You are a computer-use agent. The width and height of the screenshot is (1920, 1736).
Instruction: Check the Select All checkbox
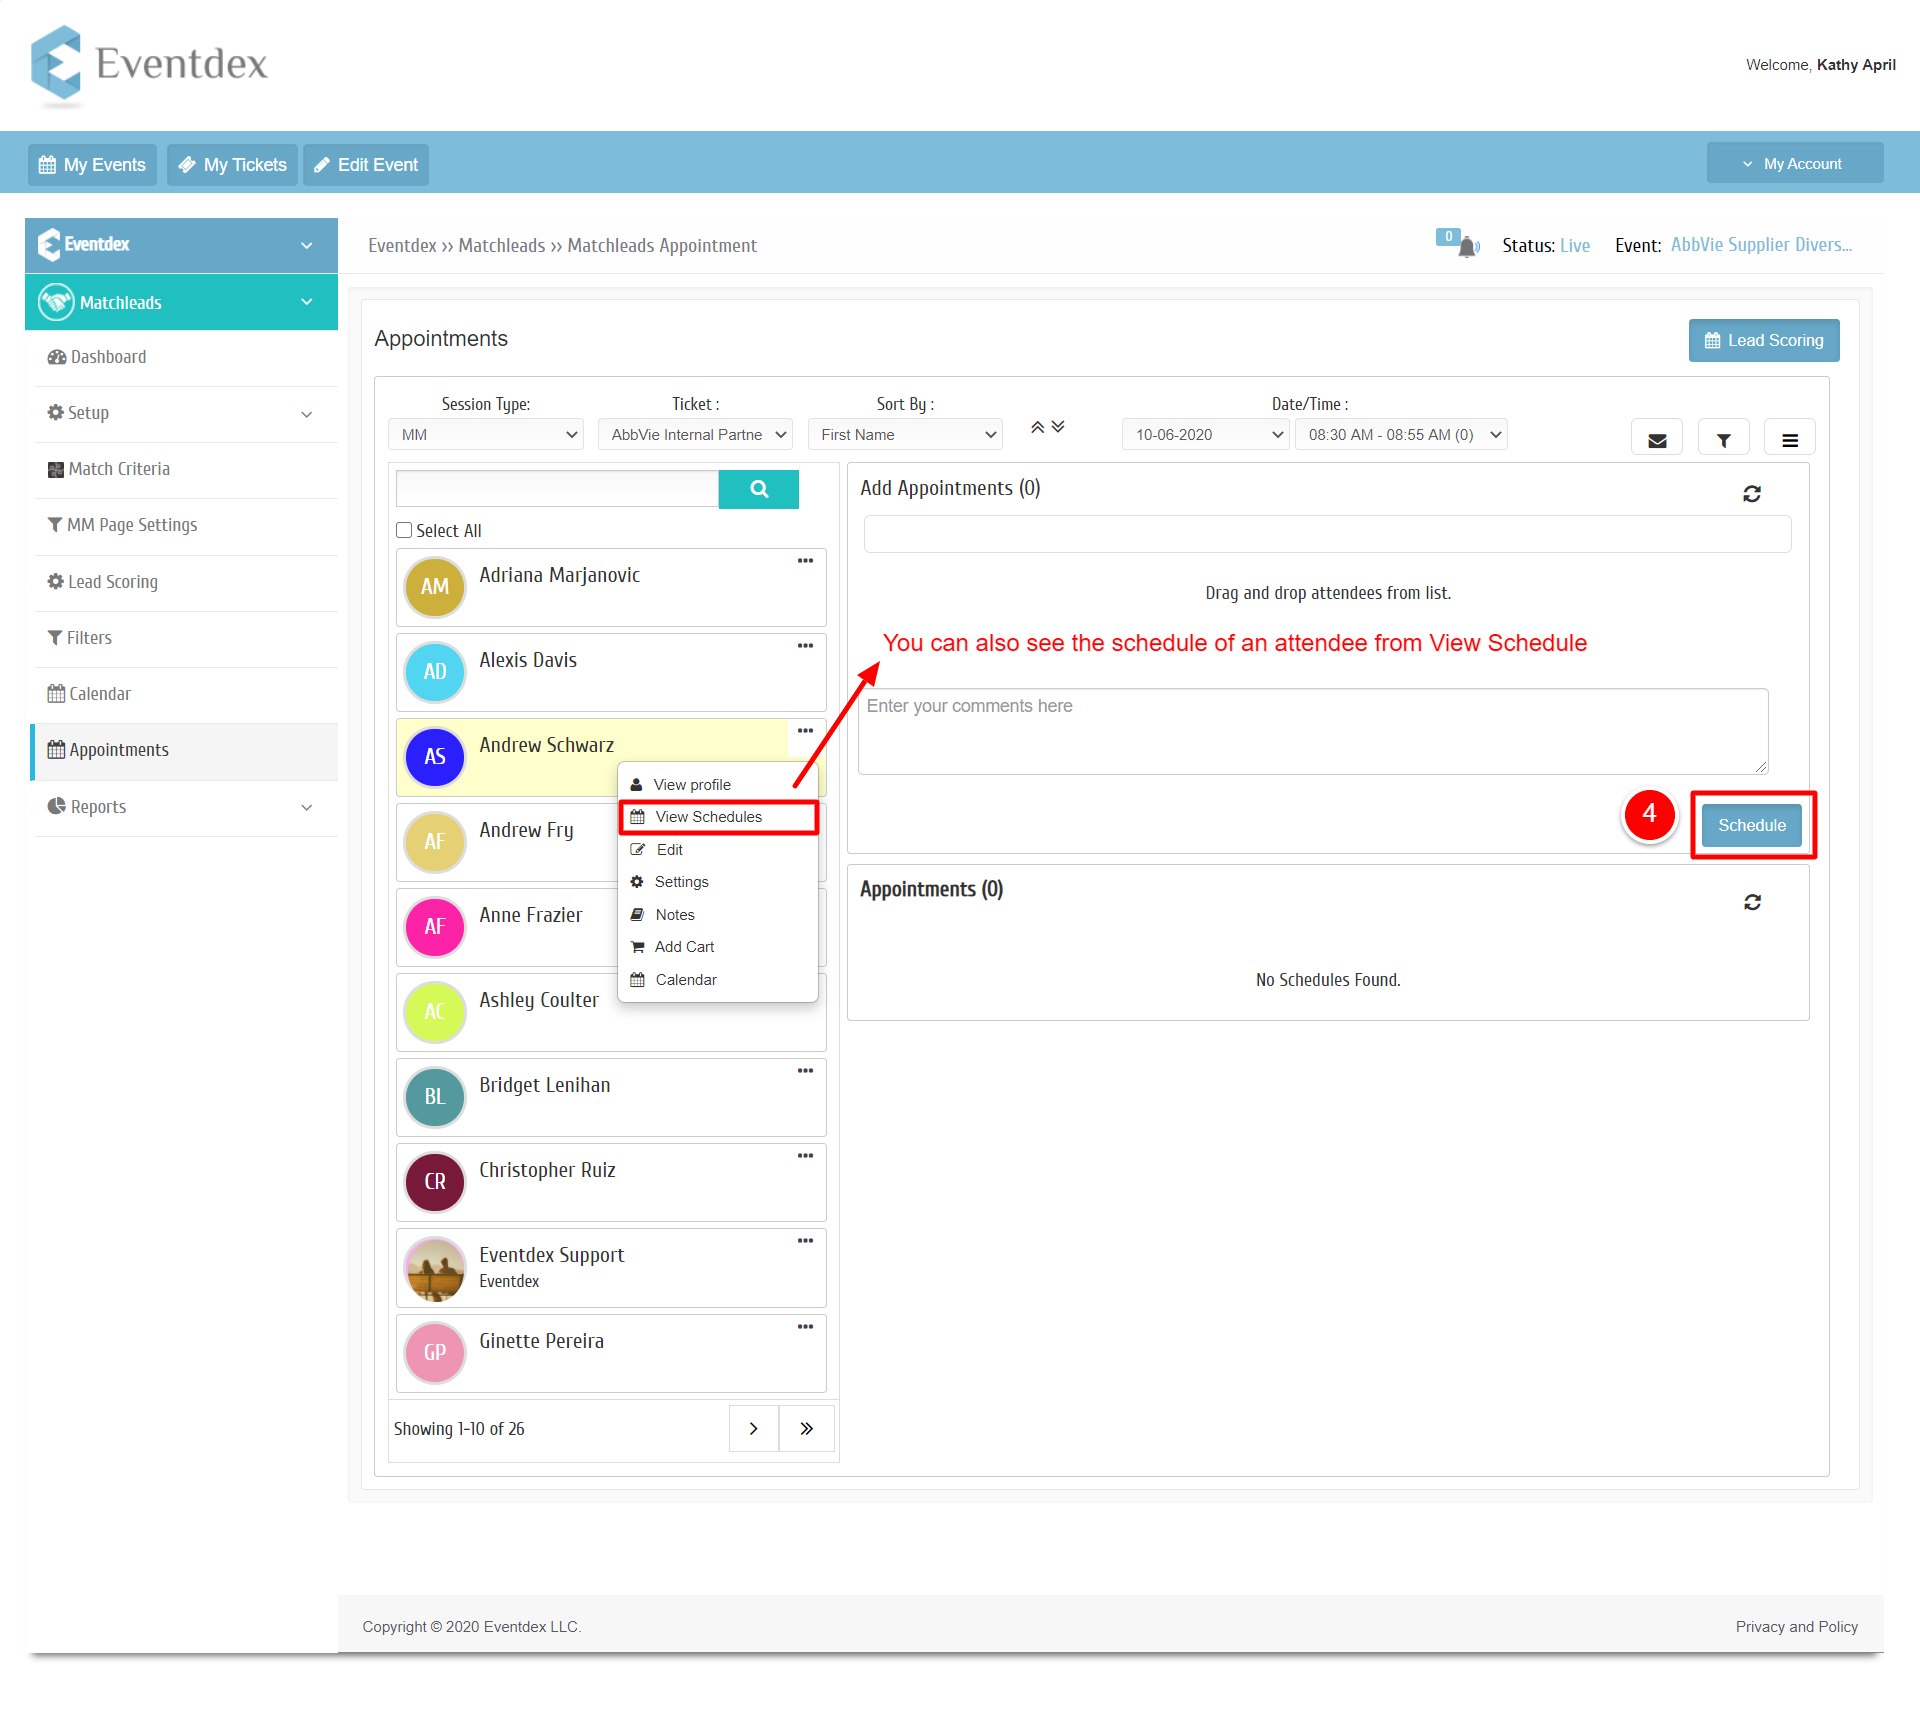point(404,530)
